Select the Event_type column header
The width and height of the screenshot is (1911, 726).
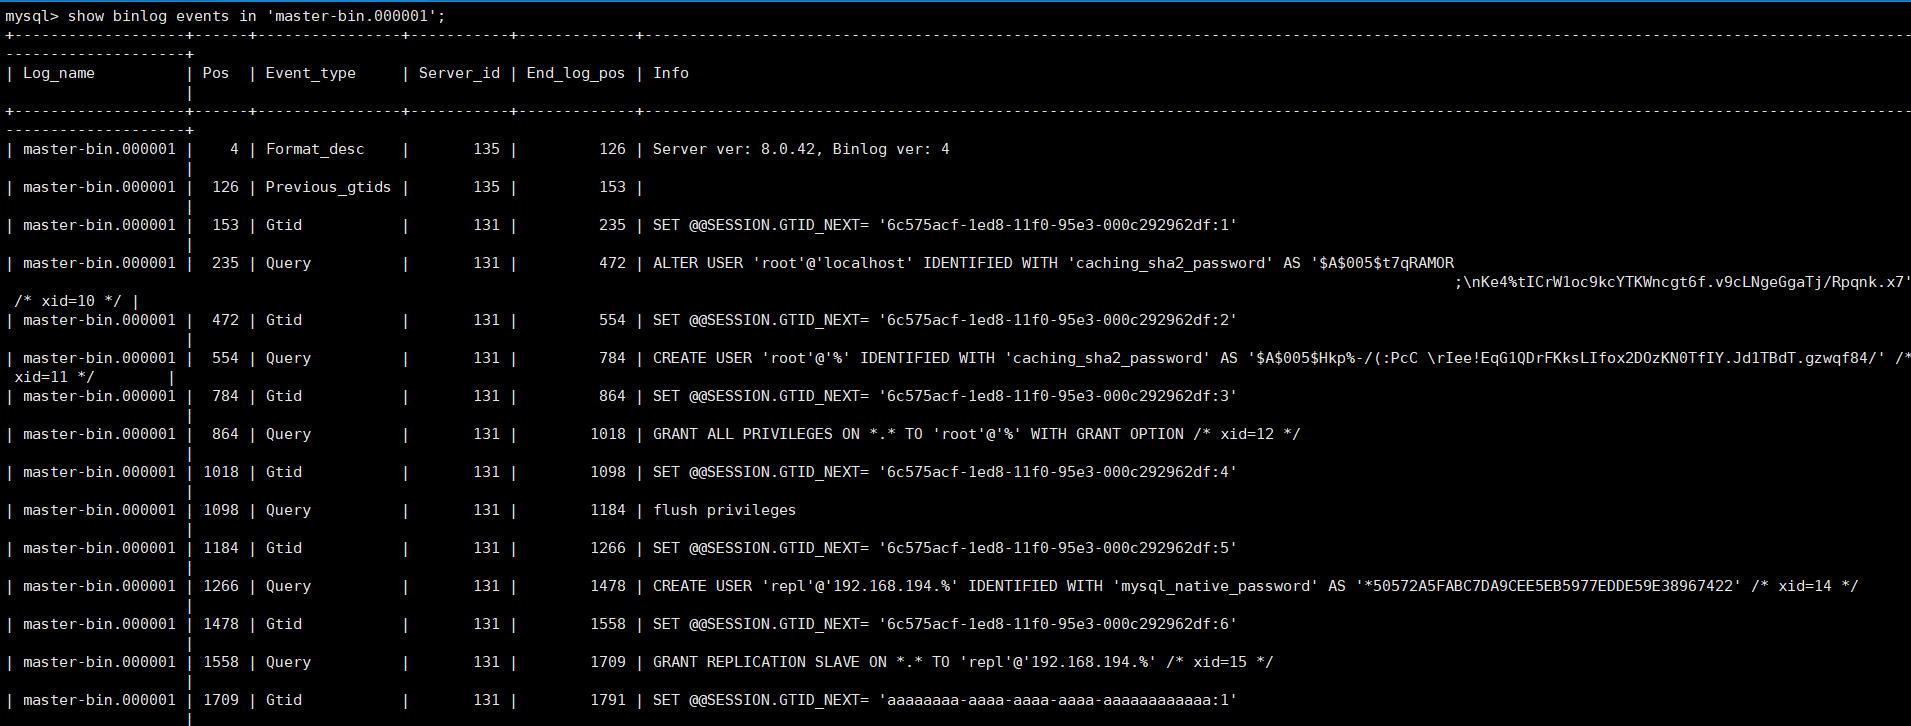[x=310, y=73]
